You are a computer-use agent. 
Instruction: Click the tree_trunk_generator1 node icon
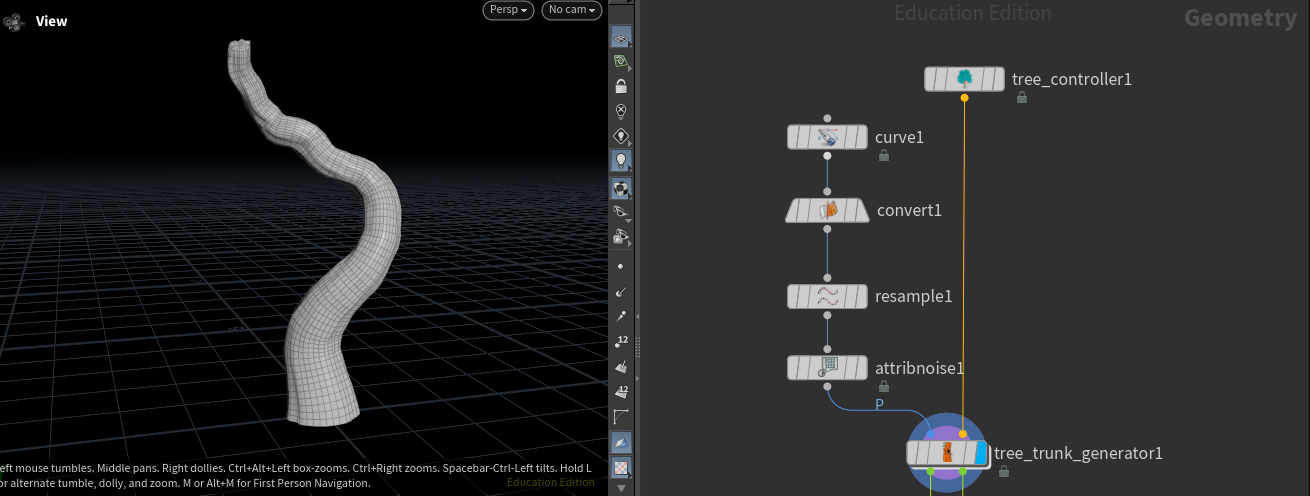point(947,453)
